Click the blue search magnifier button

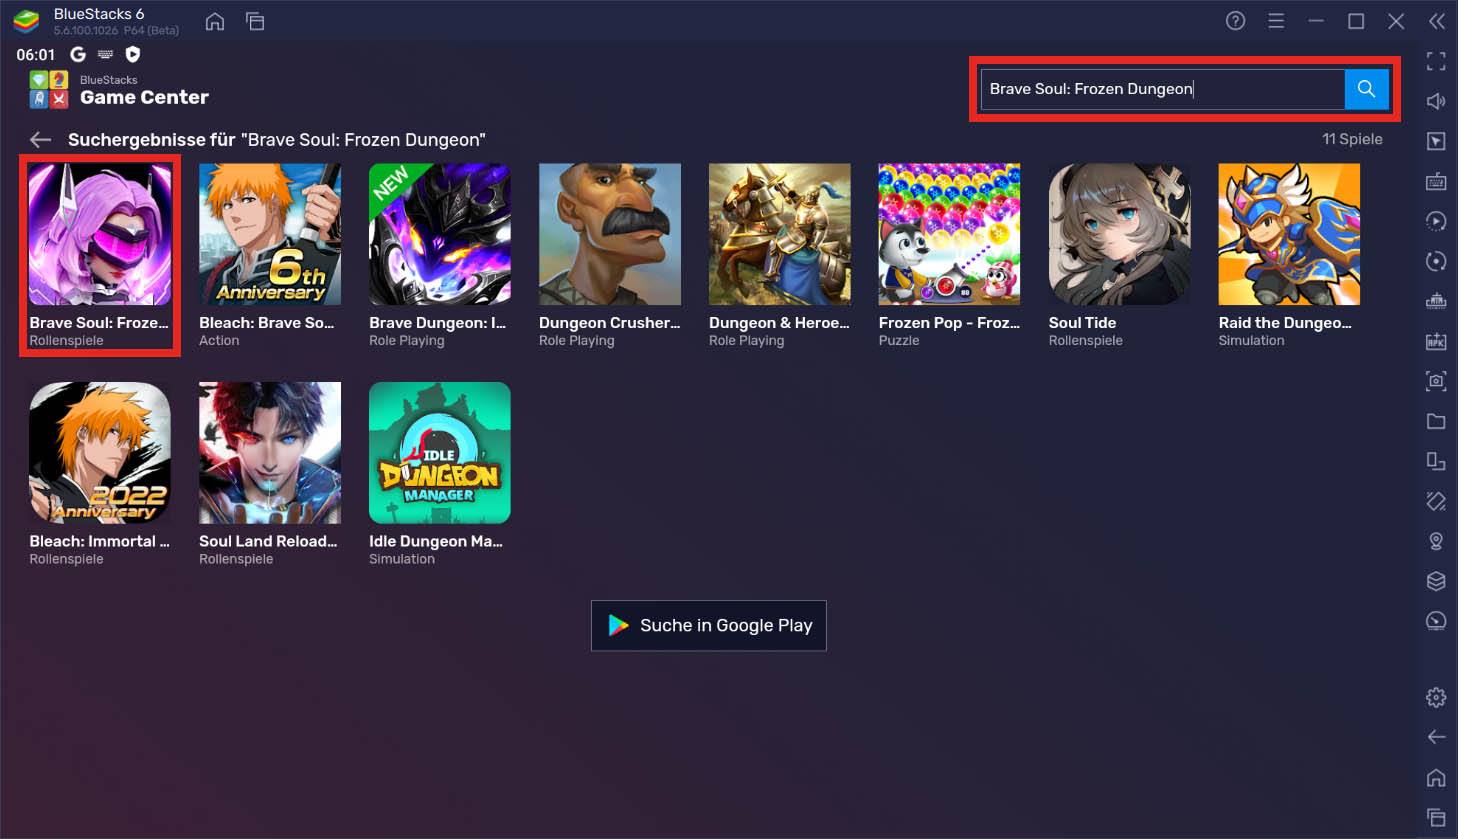1366,89
